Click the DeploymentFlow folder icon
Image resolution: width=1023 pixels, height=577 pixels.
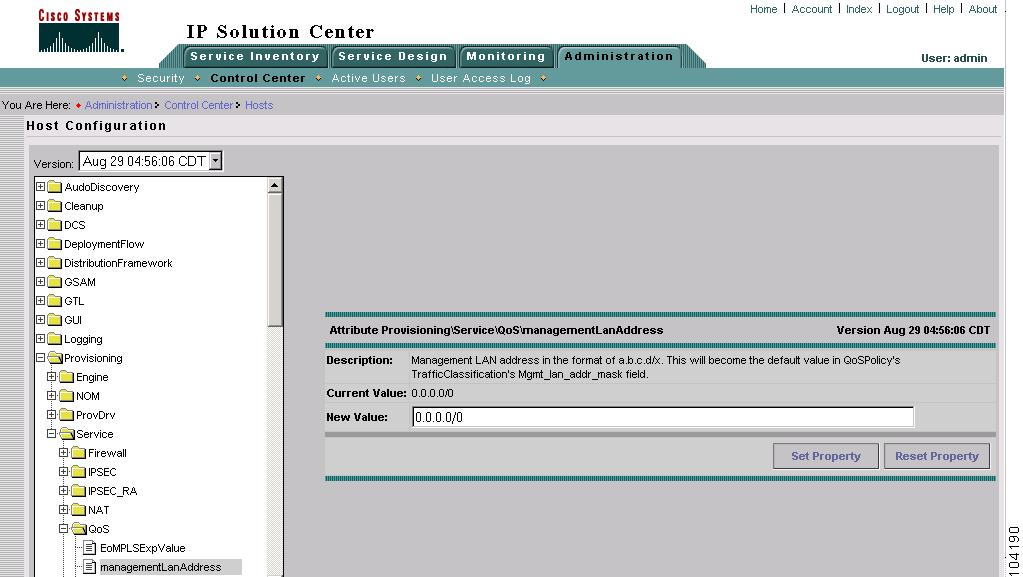[x=55, y=244]
